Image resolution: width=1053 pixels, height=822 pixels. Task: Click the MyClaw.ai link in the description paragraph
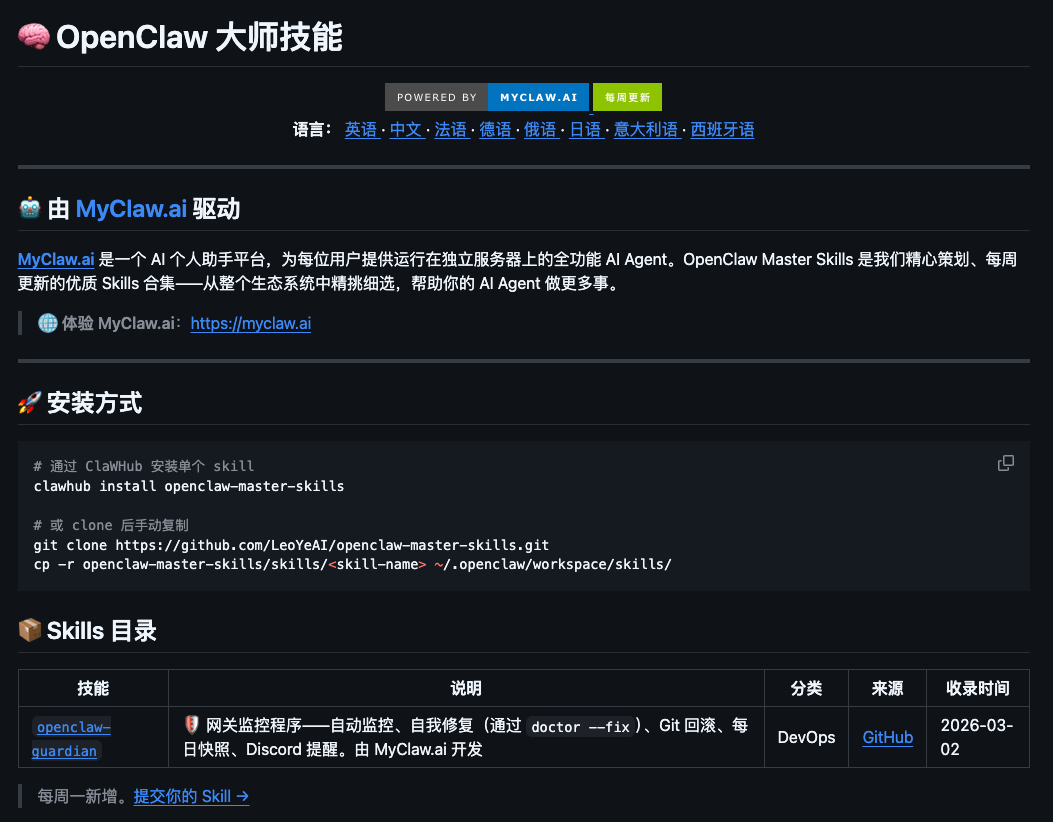[55, 259]
